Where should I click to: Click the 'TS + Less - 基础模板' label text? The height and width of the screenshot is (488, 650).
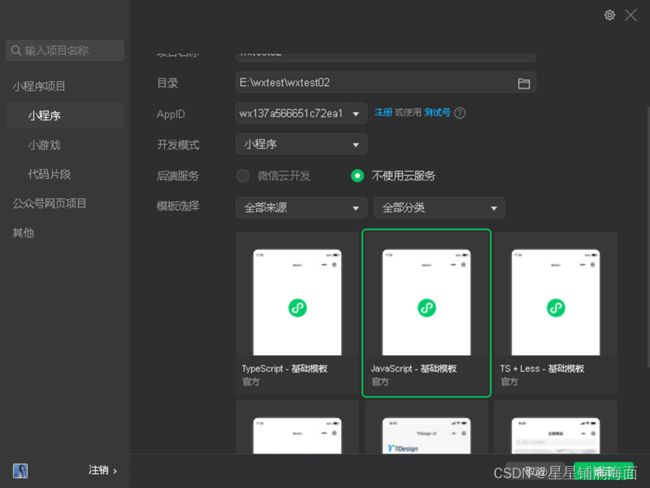click(542, 368)
